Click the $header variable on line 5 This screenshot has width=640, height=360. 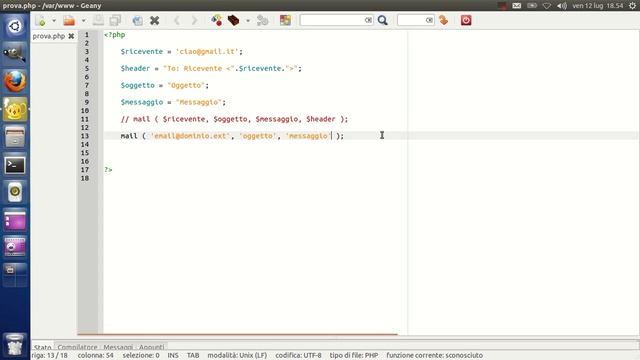point(135,68)
